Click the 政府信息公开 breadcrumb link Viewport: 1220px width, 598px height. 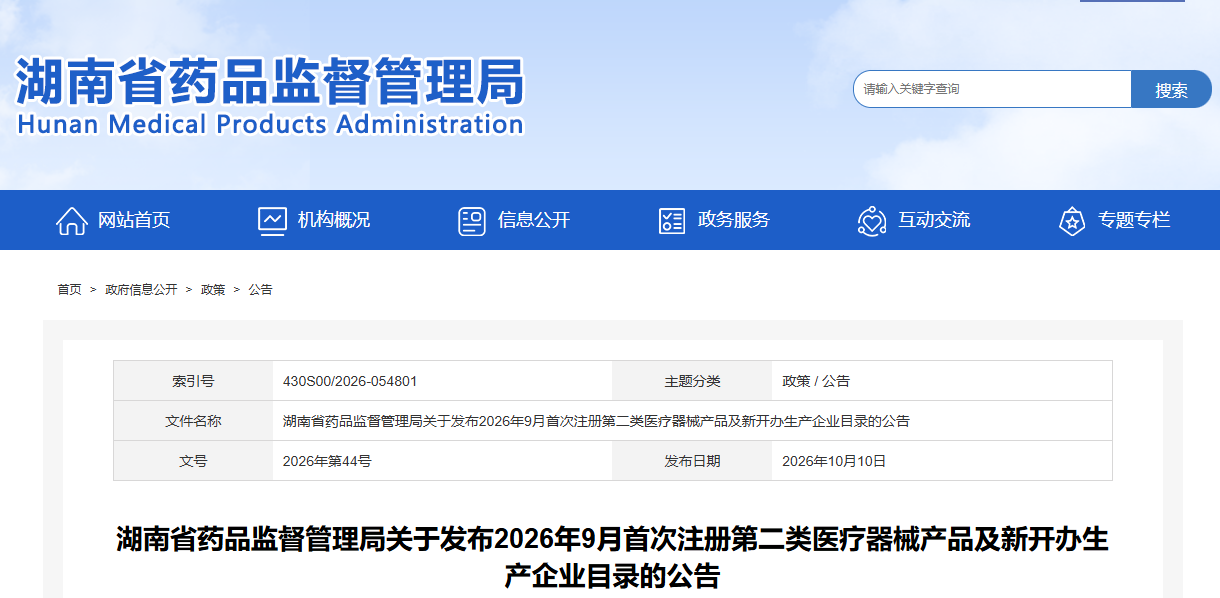click(x=141, y=289)
